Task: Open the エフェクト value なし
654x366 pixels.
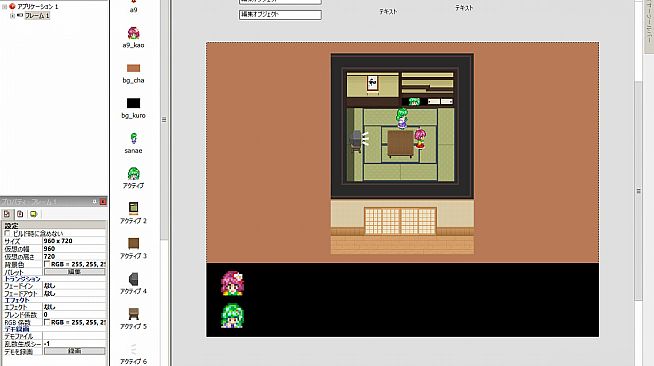Action: coord(74,307)
